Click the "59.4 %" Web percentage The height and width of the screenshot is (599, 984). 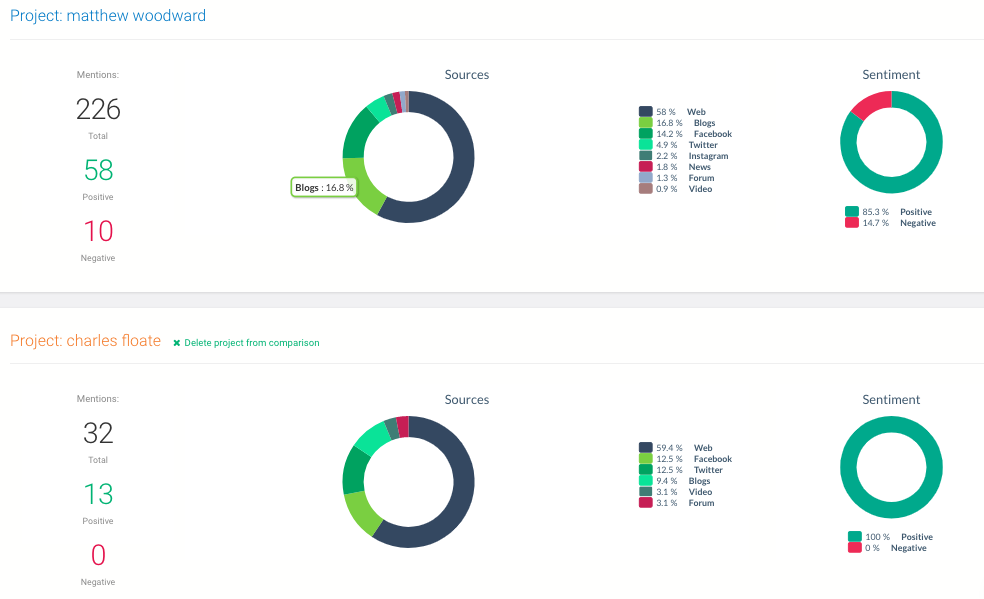coord(669,448)
